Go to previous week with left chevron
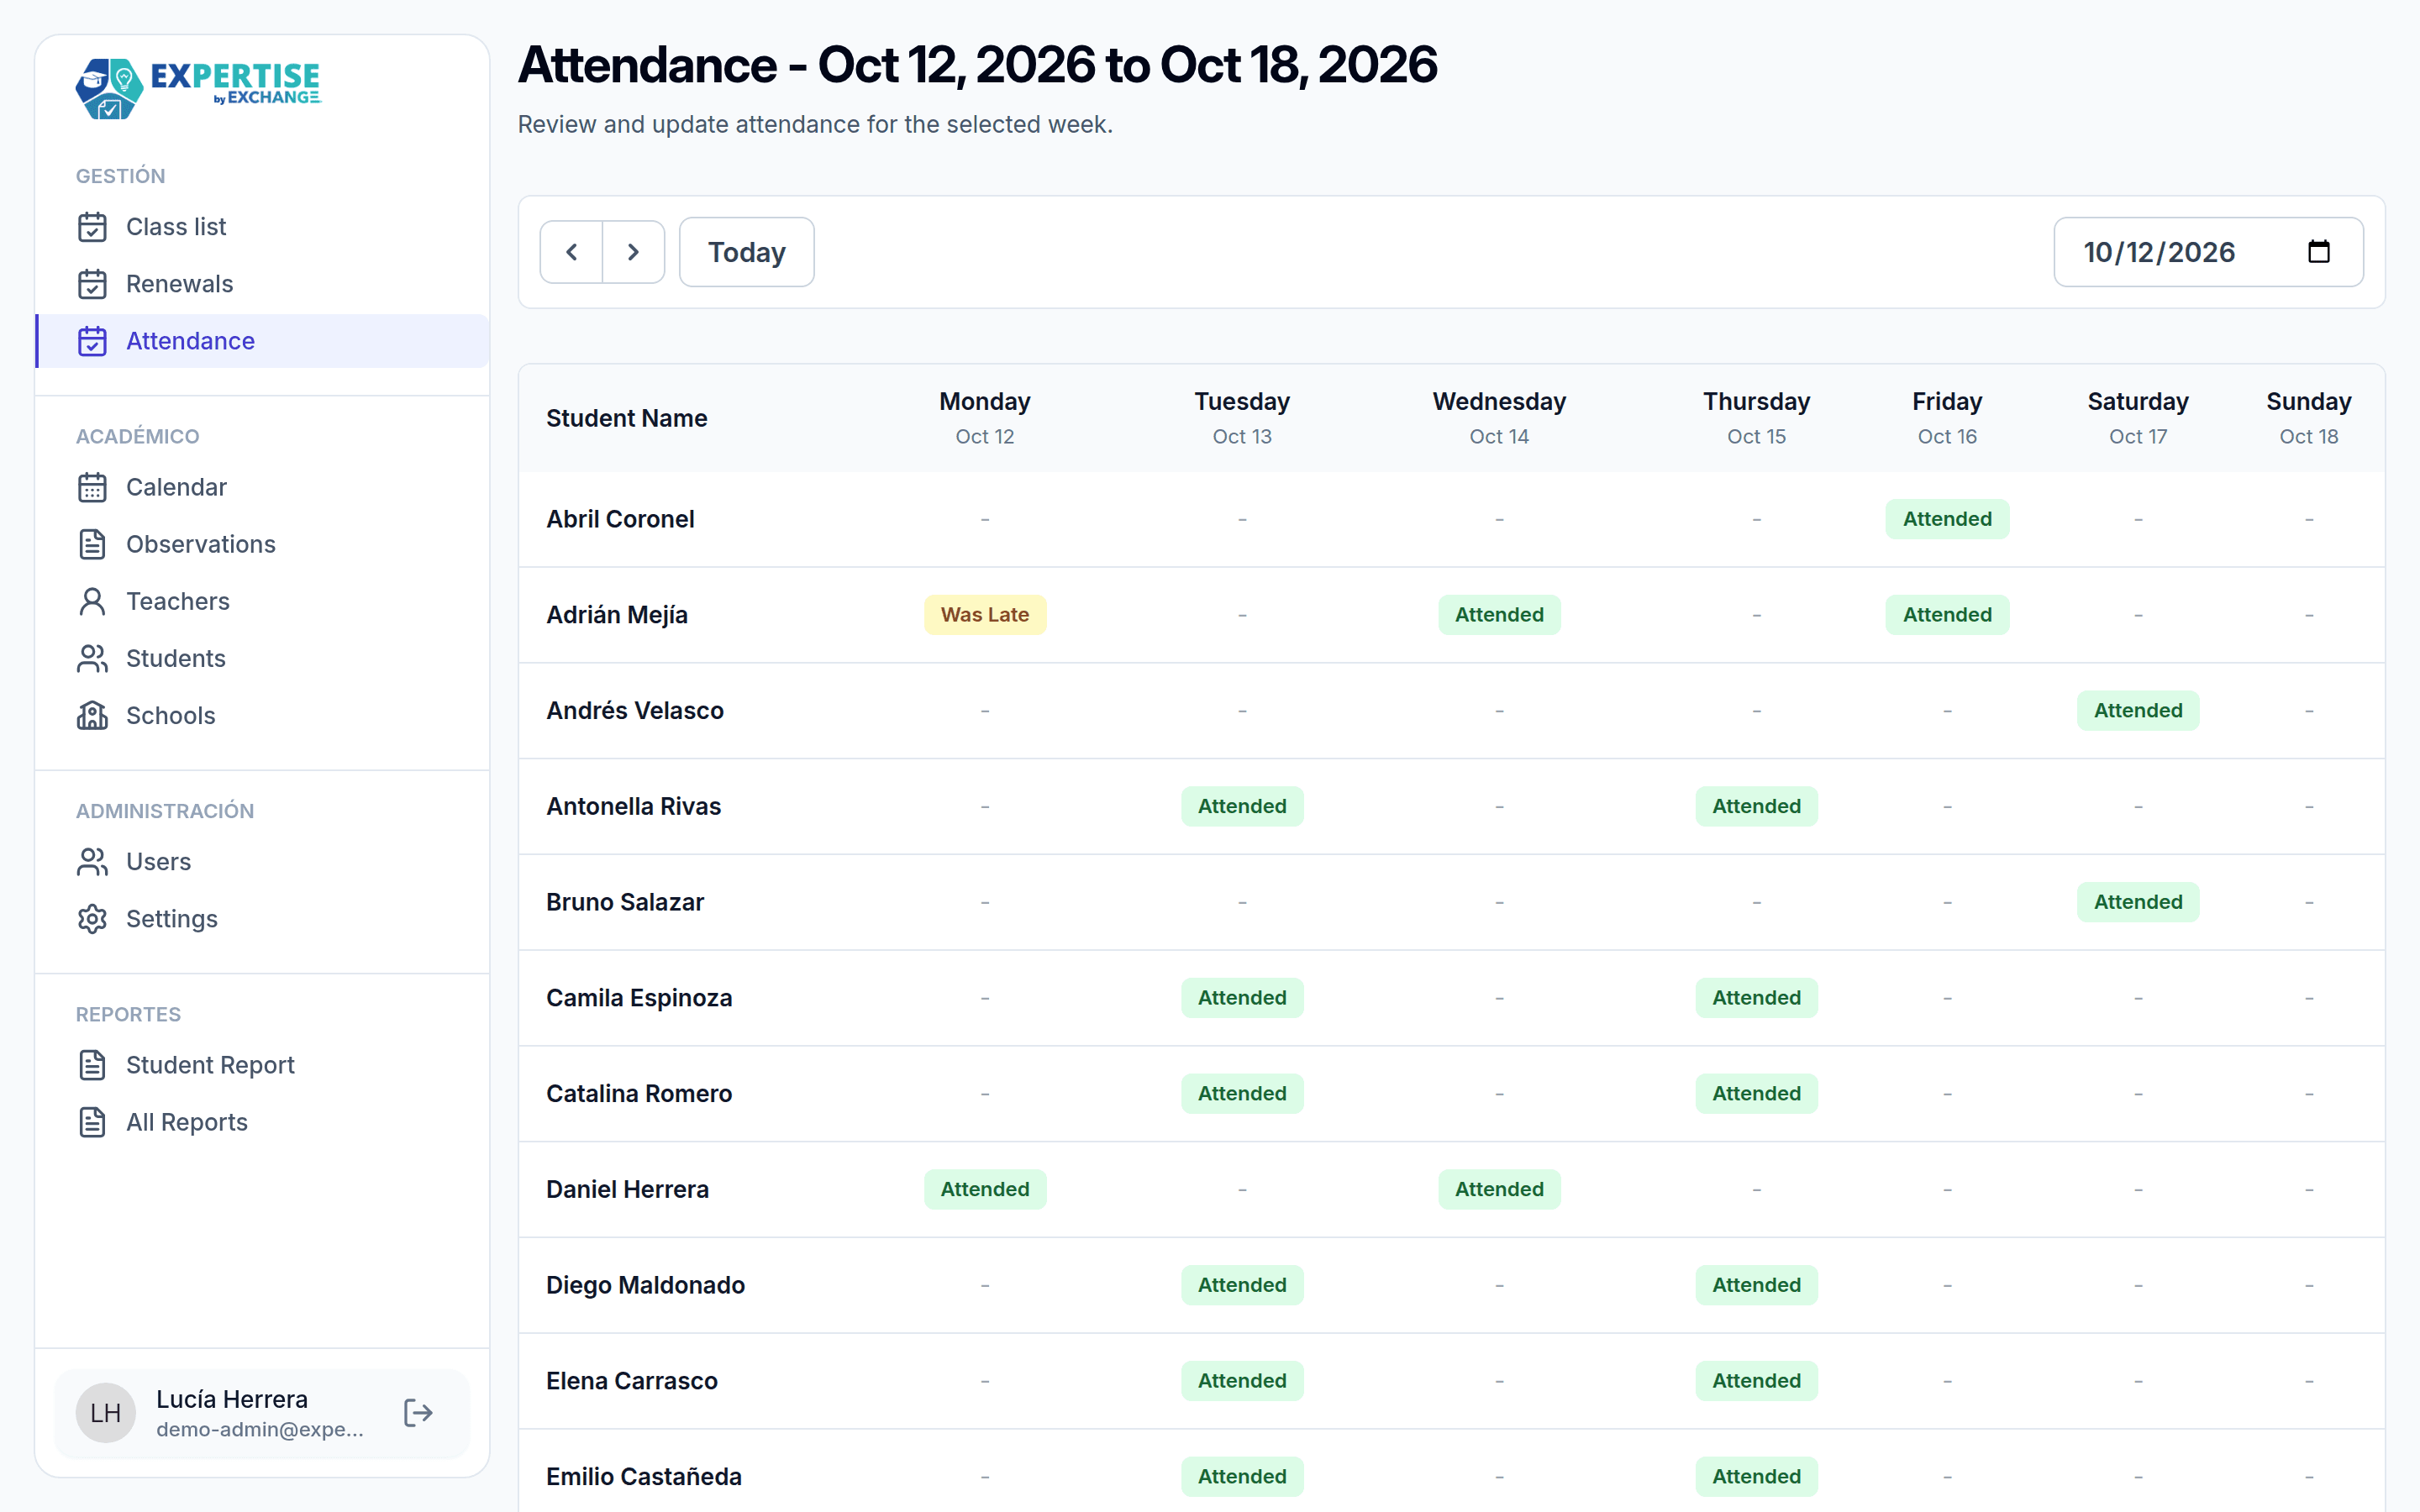The image size is (2420, 1512). pyautogui.click(x=571, y=252)
